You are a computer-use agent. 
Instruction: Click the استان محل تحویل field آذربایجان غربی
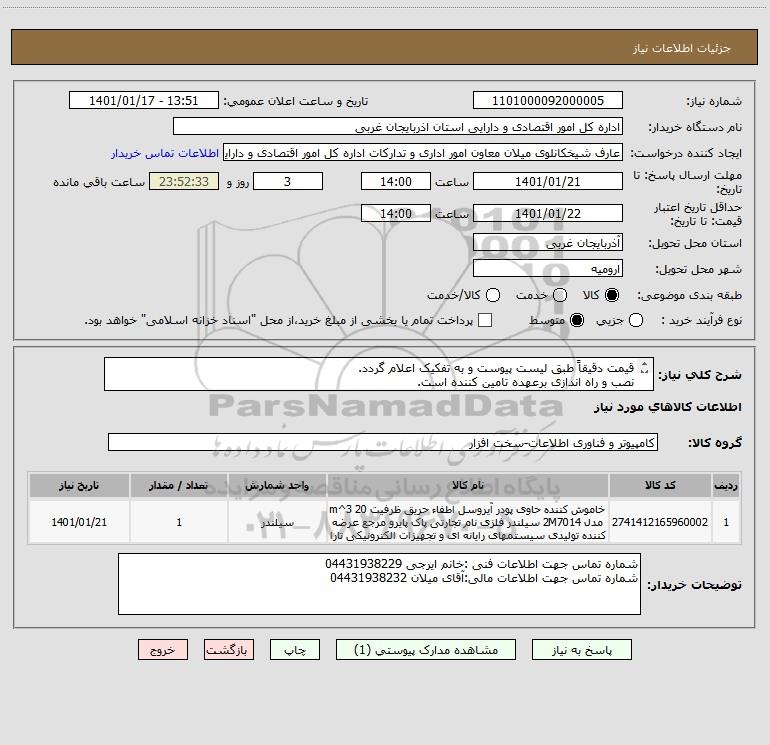click(x=548, y=243)
